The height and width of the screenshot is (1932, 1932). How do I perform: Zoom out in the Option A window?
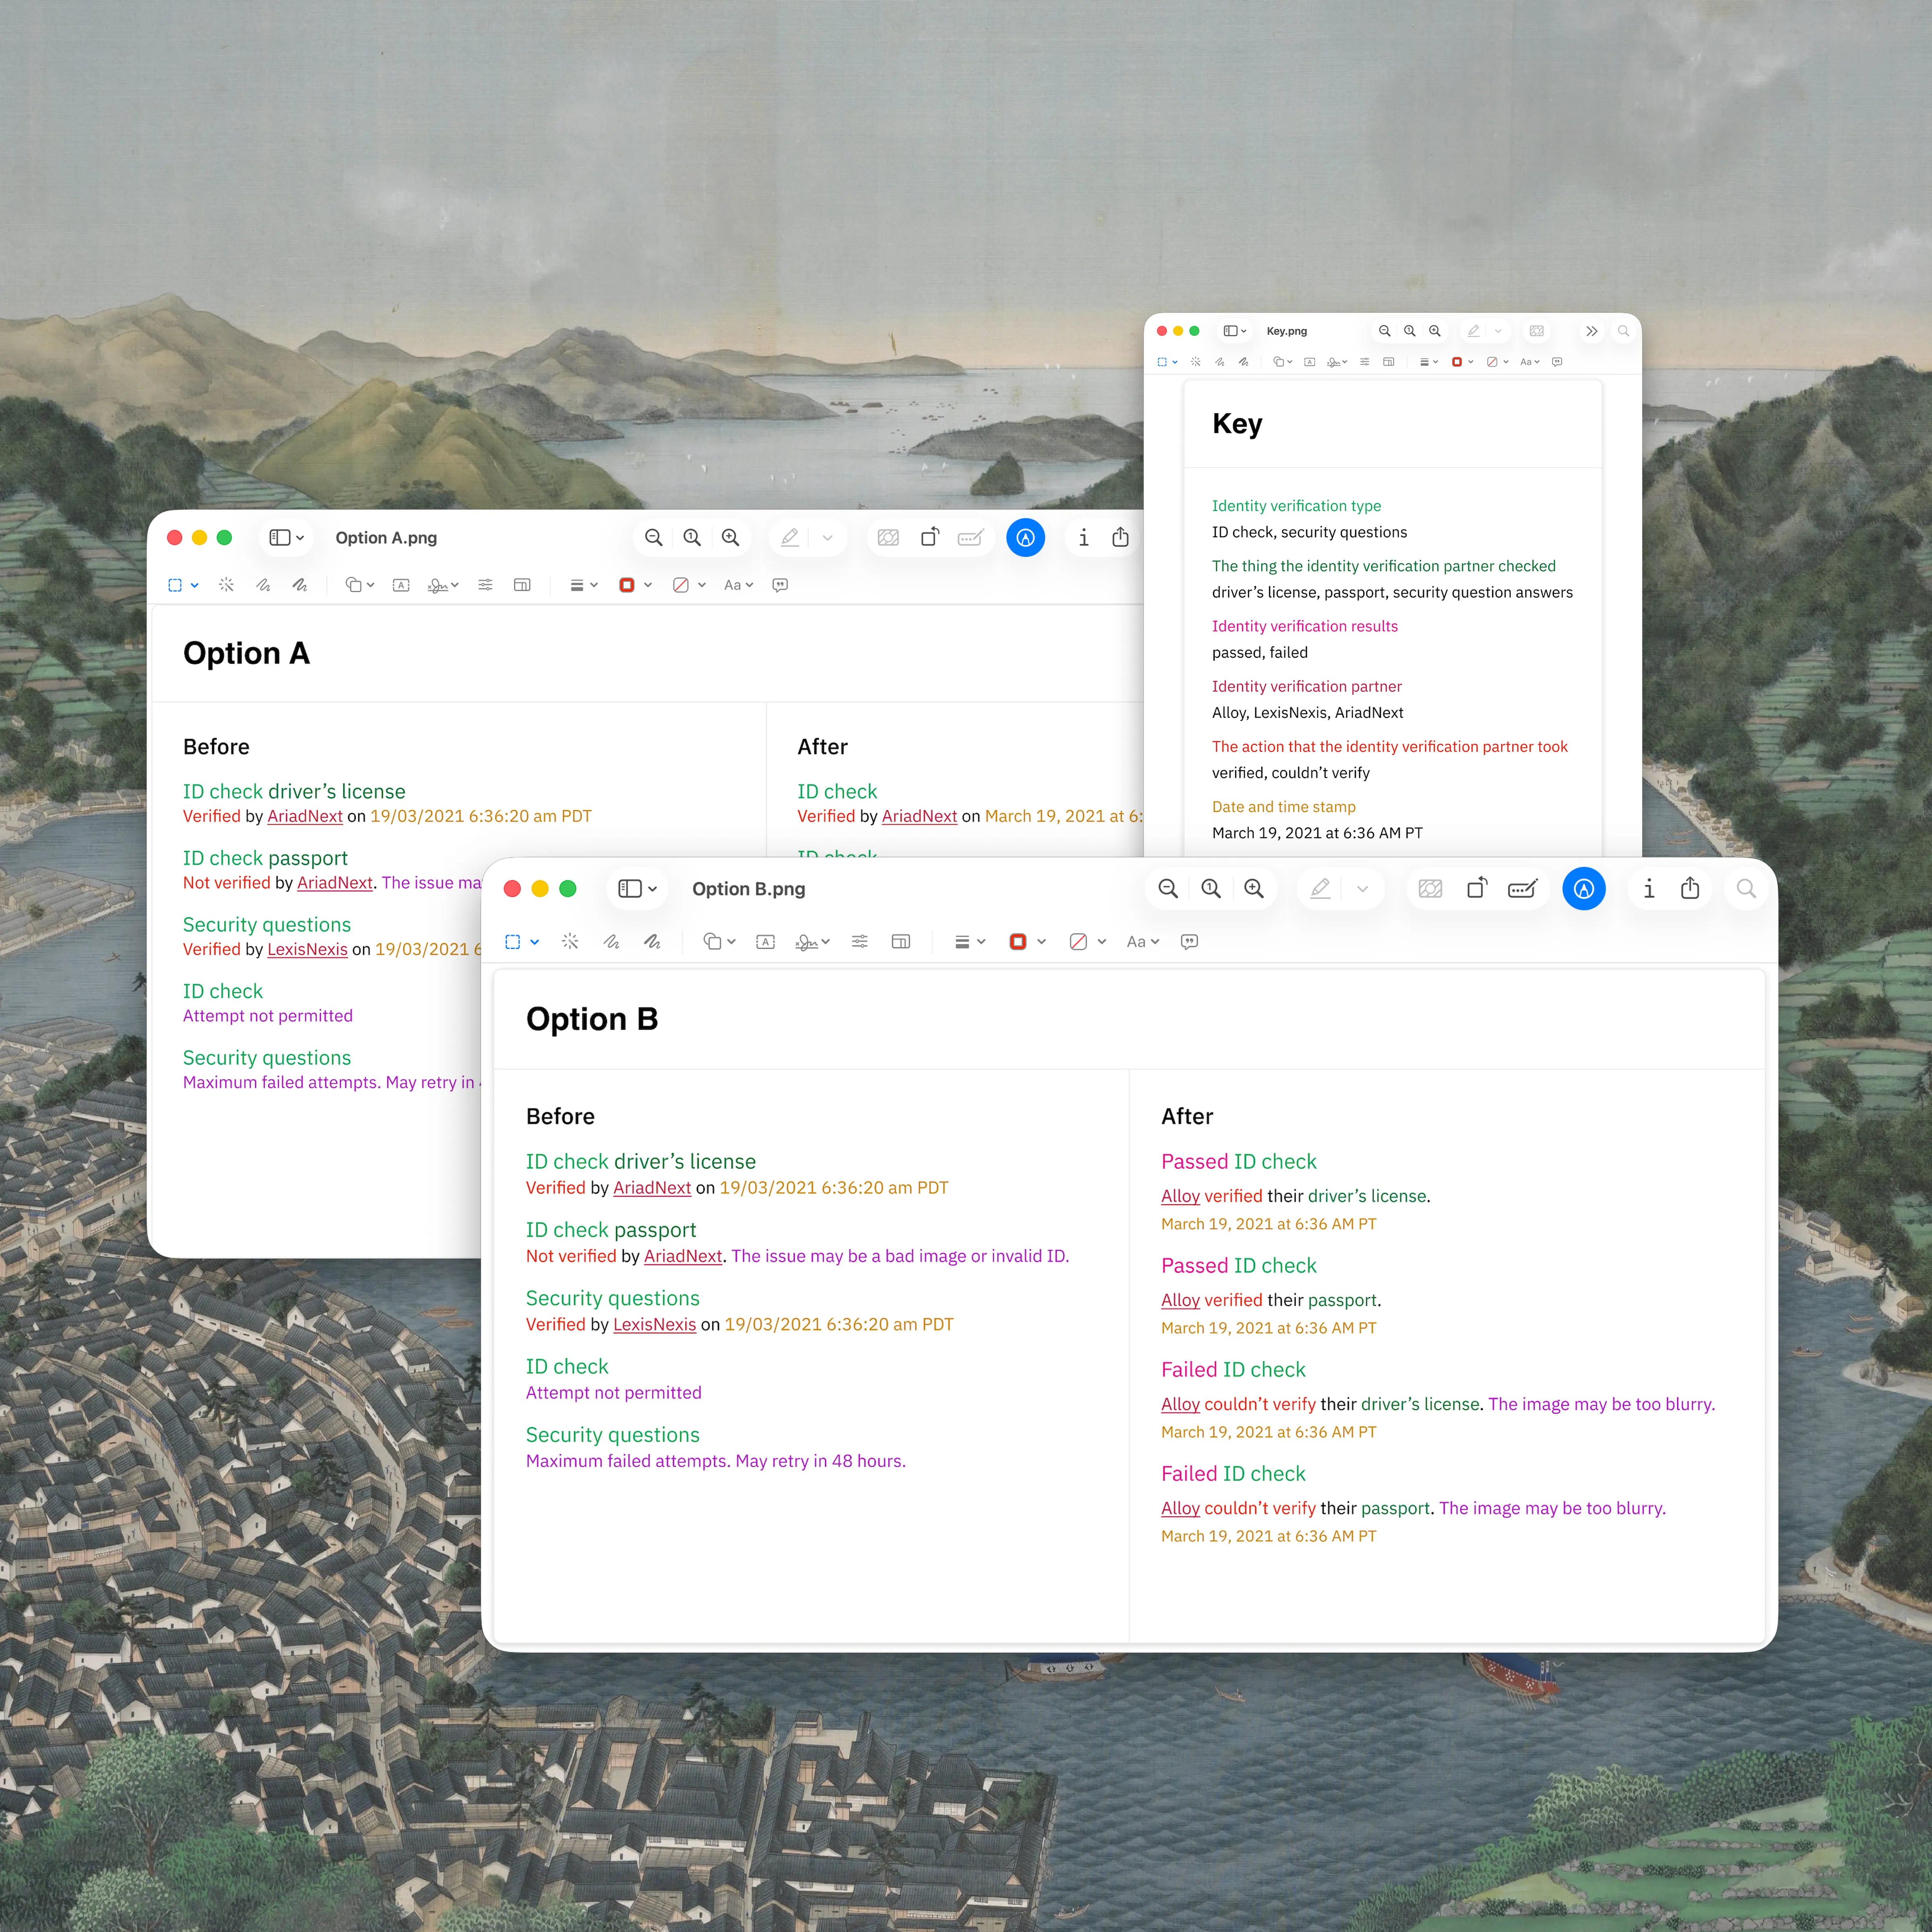click(x=653, y=538)
